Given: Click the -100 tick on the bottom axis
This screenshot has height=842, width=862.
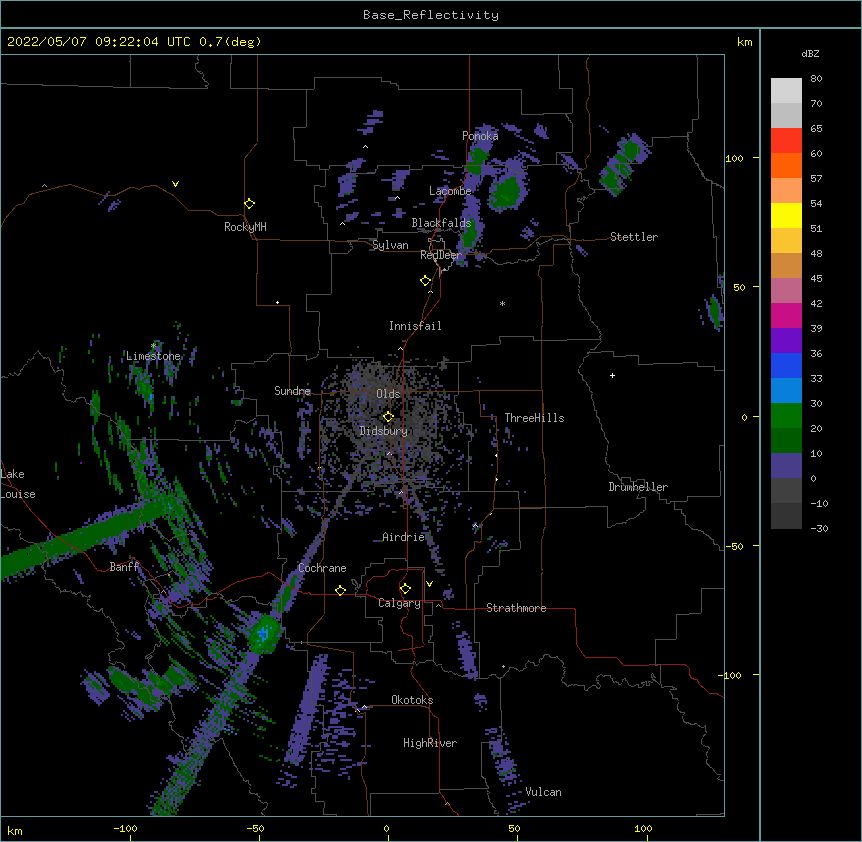Looking at the screenshot, I should pos(125,828).
